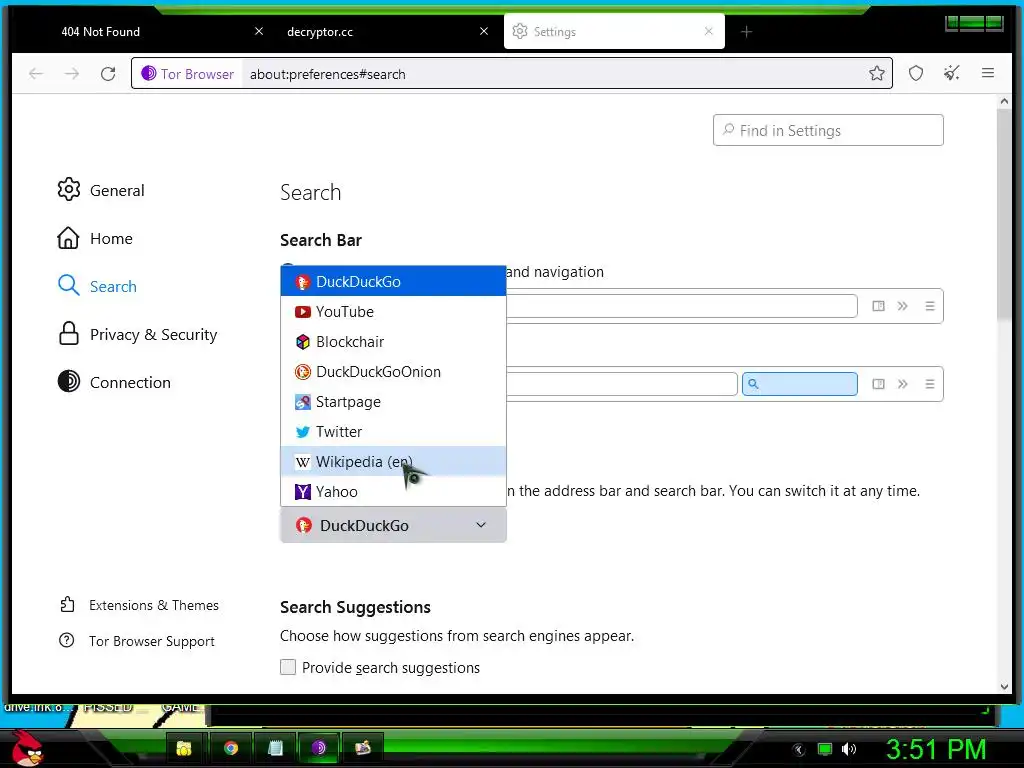1024x768 pixels.
Task: Select the Settings tab
Action: click(x=614, y=31)
